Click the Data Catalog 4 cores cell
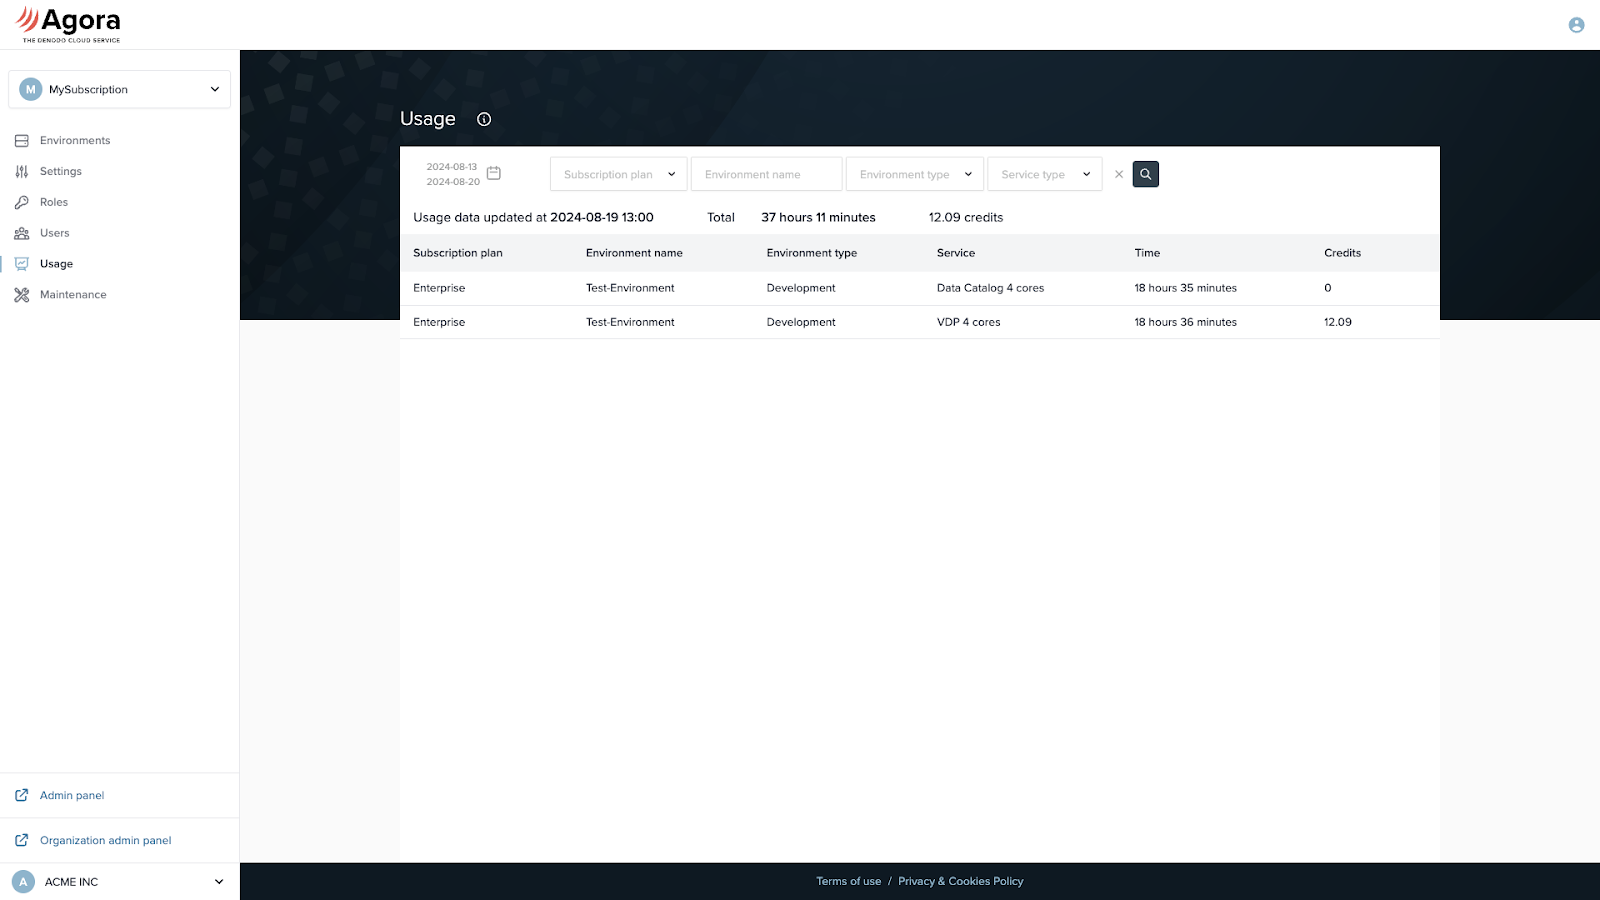The image size is (1600, 900). [x=990, y=288]
